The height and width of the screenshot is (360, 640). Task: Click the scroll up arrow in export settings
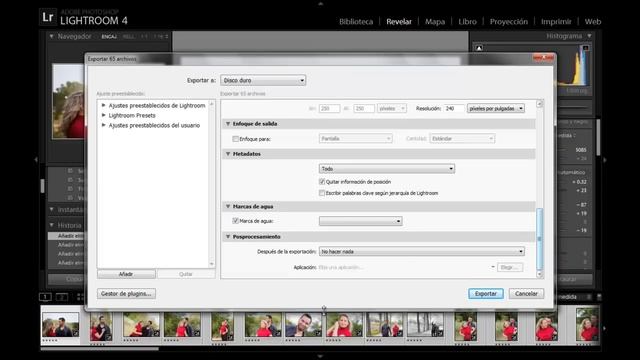[540, 104]
